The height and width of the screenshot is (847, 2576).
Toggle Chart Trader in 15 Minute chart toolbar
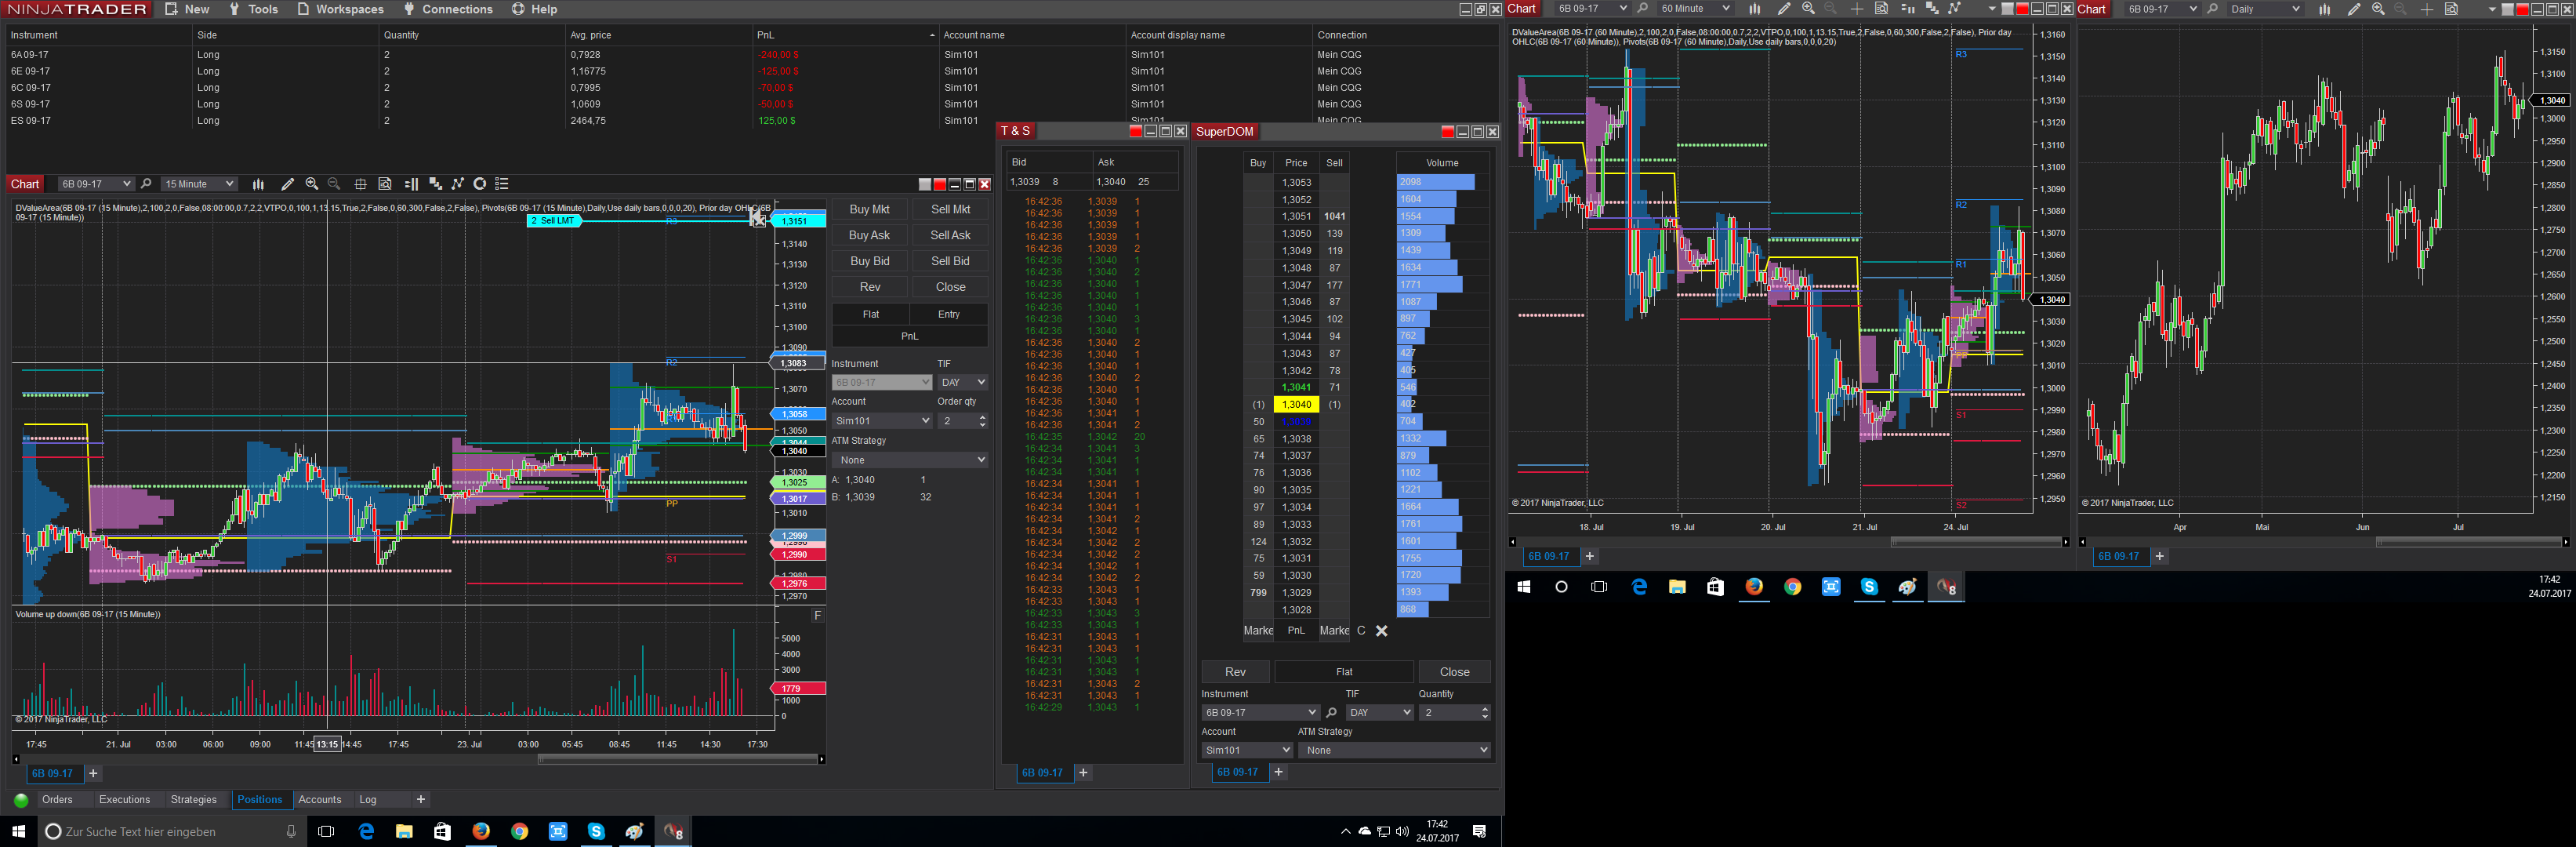click(411, 184)
